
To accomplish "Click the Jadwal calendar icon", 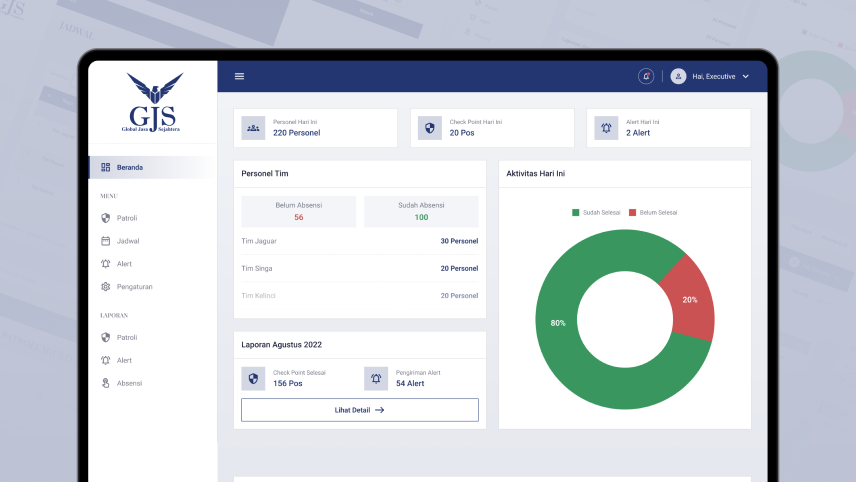I will point(105,241).
